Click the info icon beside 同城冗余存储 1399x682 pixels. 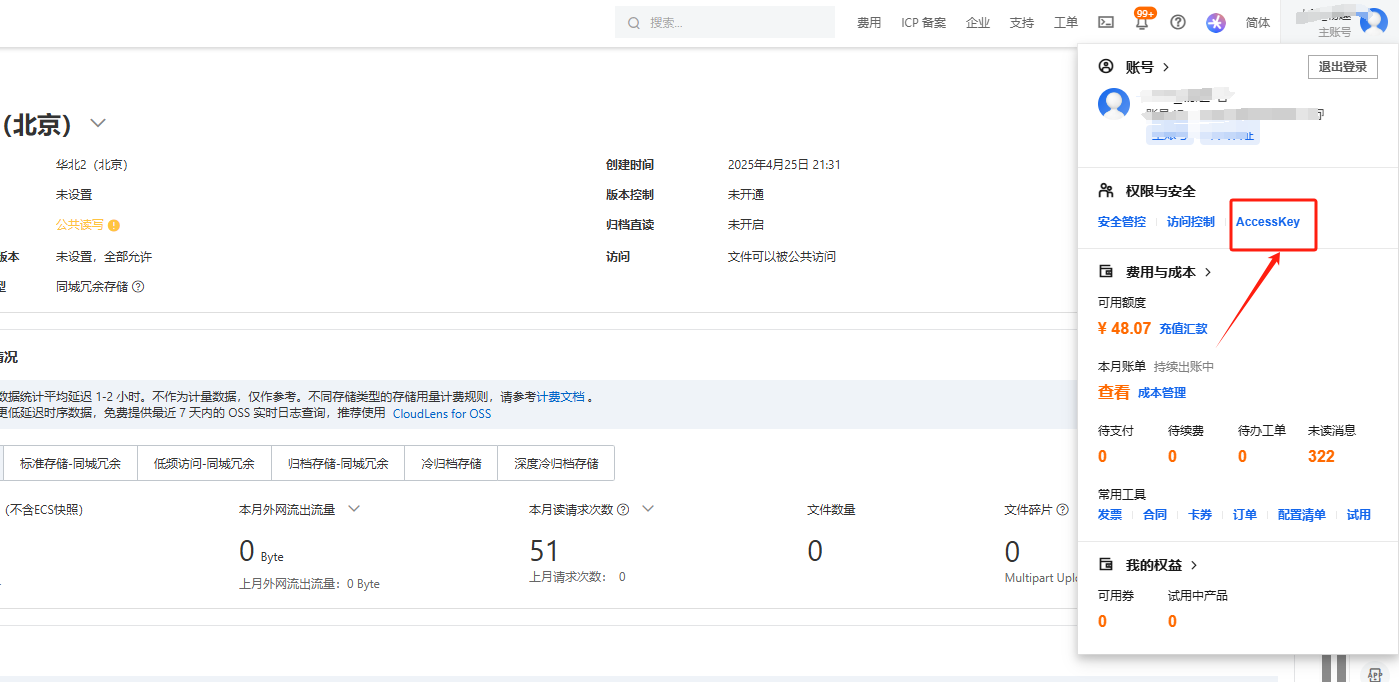[x=138, y=287]
